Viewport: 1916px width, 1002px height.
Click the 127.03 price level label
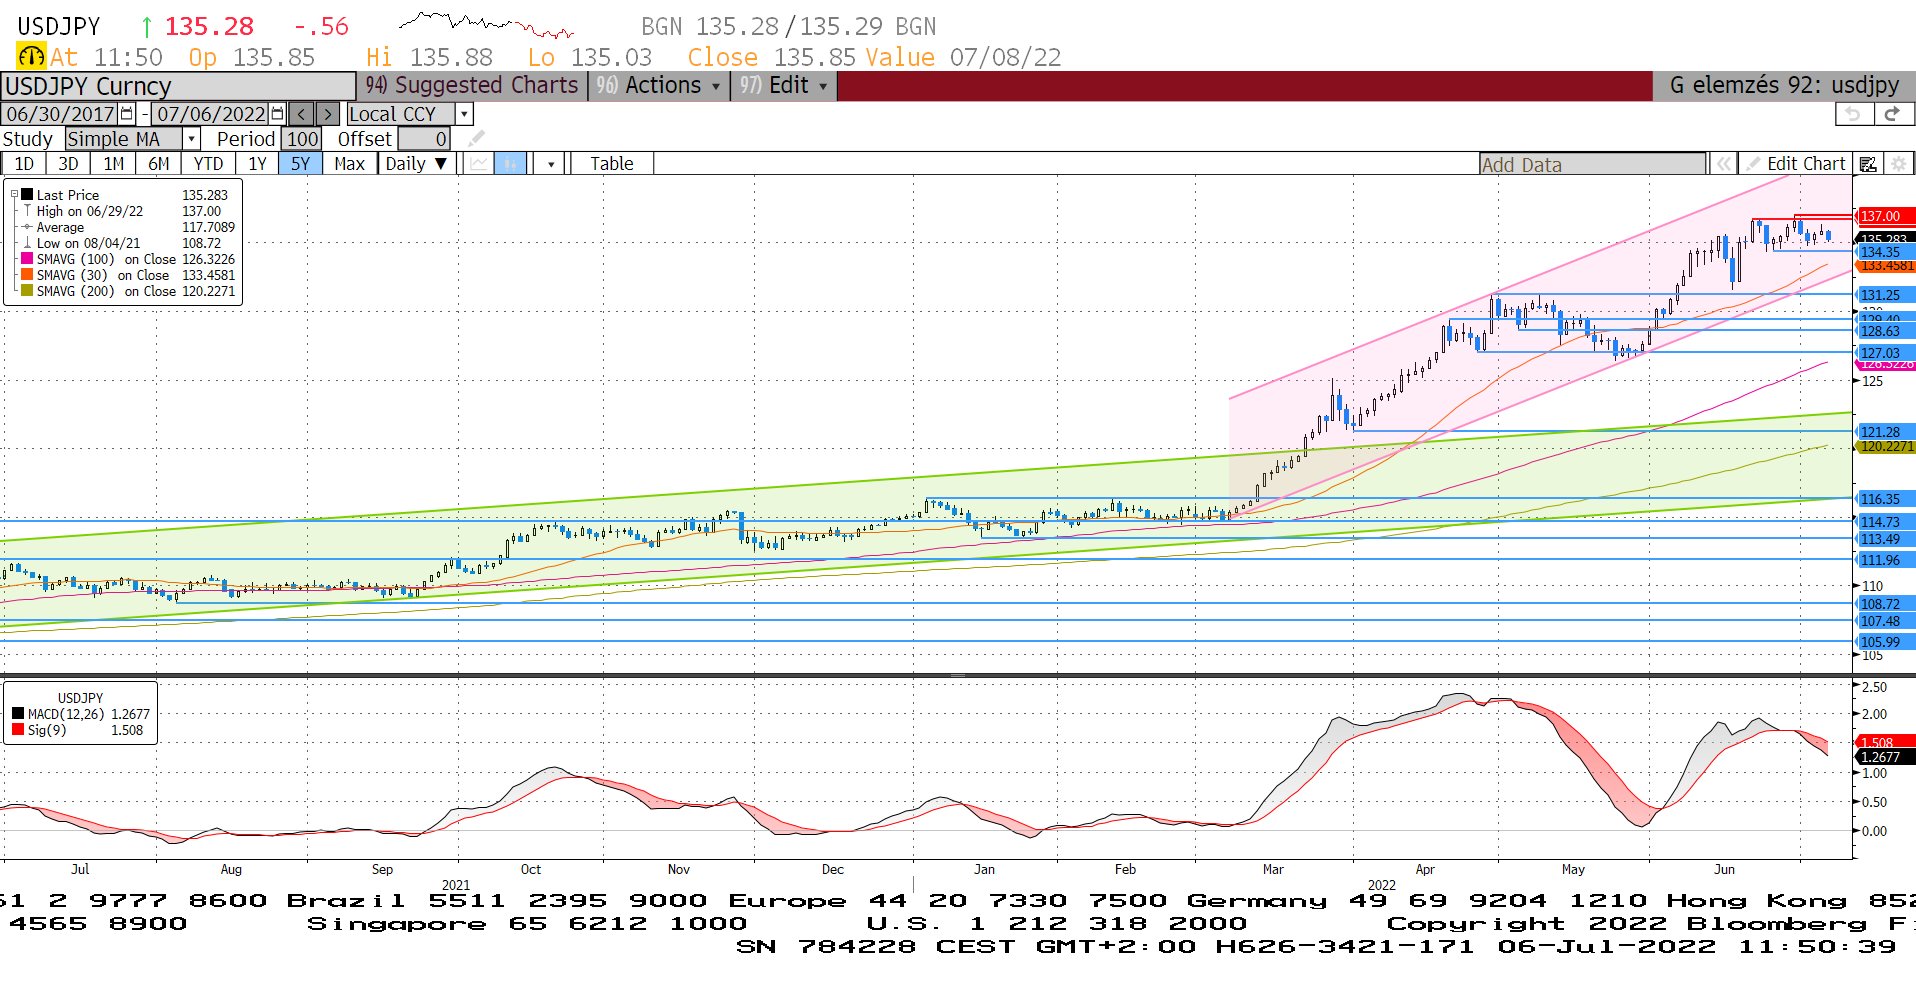click(1885, 353)
